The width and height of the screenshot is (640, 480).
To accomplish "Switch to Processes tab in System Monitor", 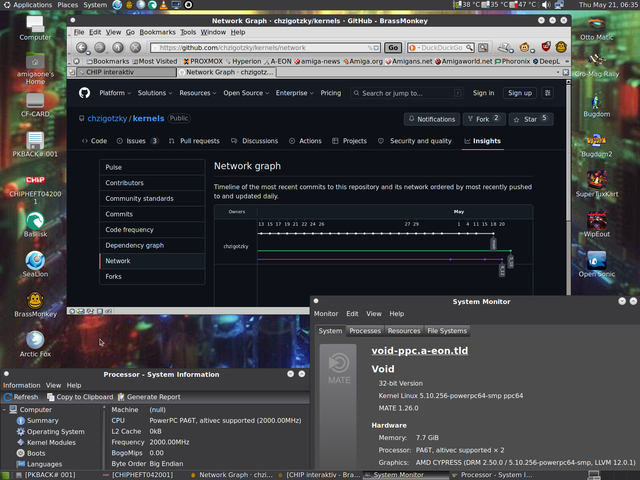I will click(x=365, y=331).
